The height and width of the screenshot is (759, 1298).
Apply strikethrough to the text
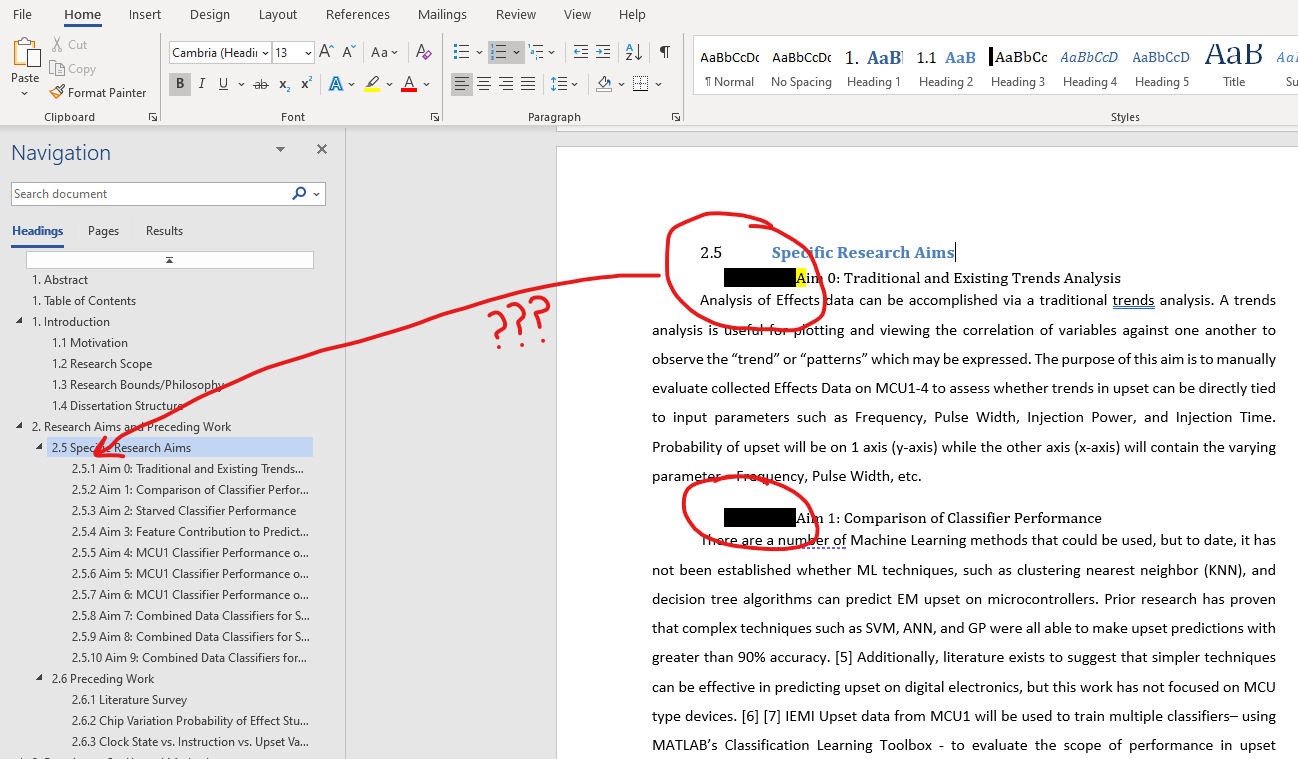pos(261,84)
